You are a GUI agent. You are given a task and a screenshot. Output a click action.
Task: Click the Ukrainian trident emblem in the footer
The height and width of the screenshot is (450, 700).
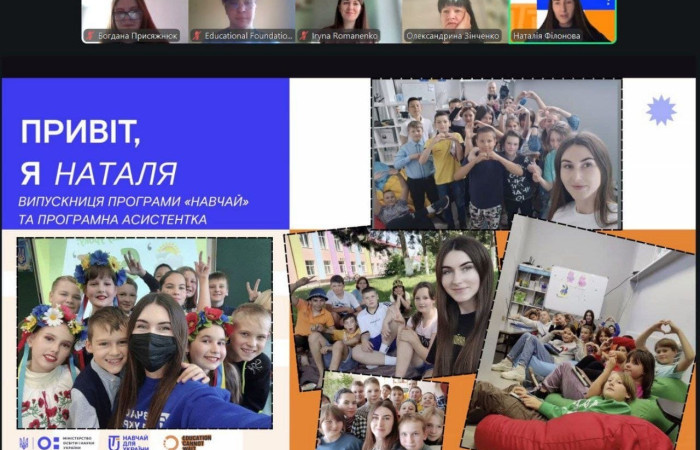(24, 441)
